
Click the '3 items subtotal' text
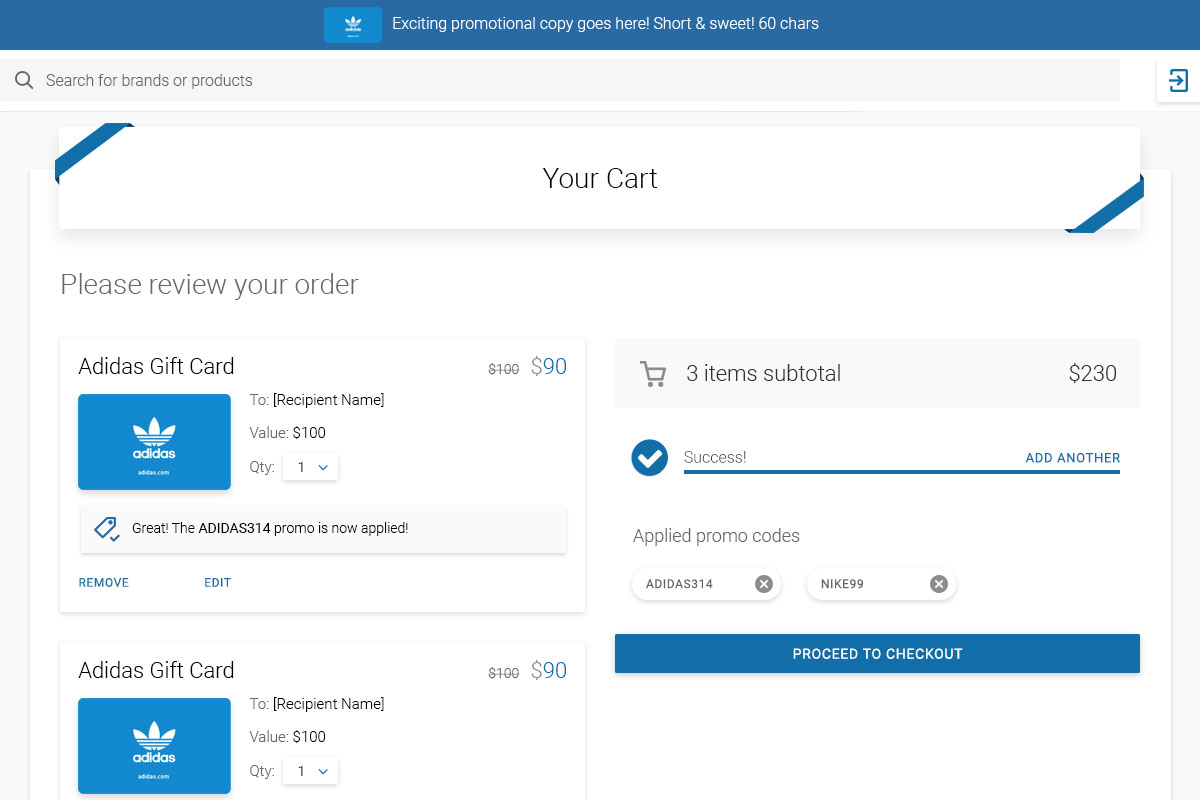click(763, 373)
